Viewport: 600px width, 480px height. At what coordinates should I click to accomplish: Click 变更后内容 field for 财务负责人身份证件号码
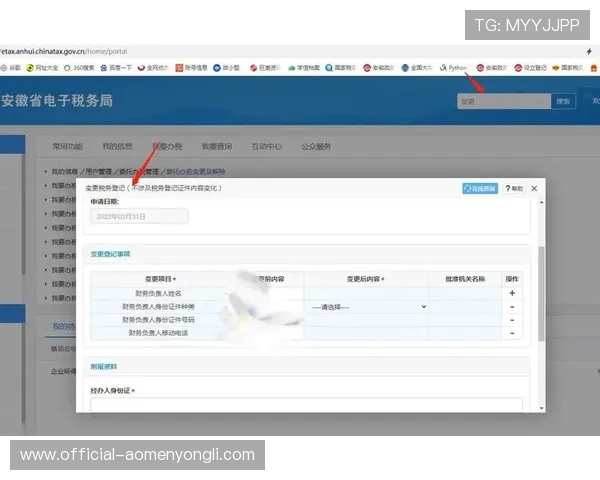tap(367, 320)
